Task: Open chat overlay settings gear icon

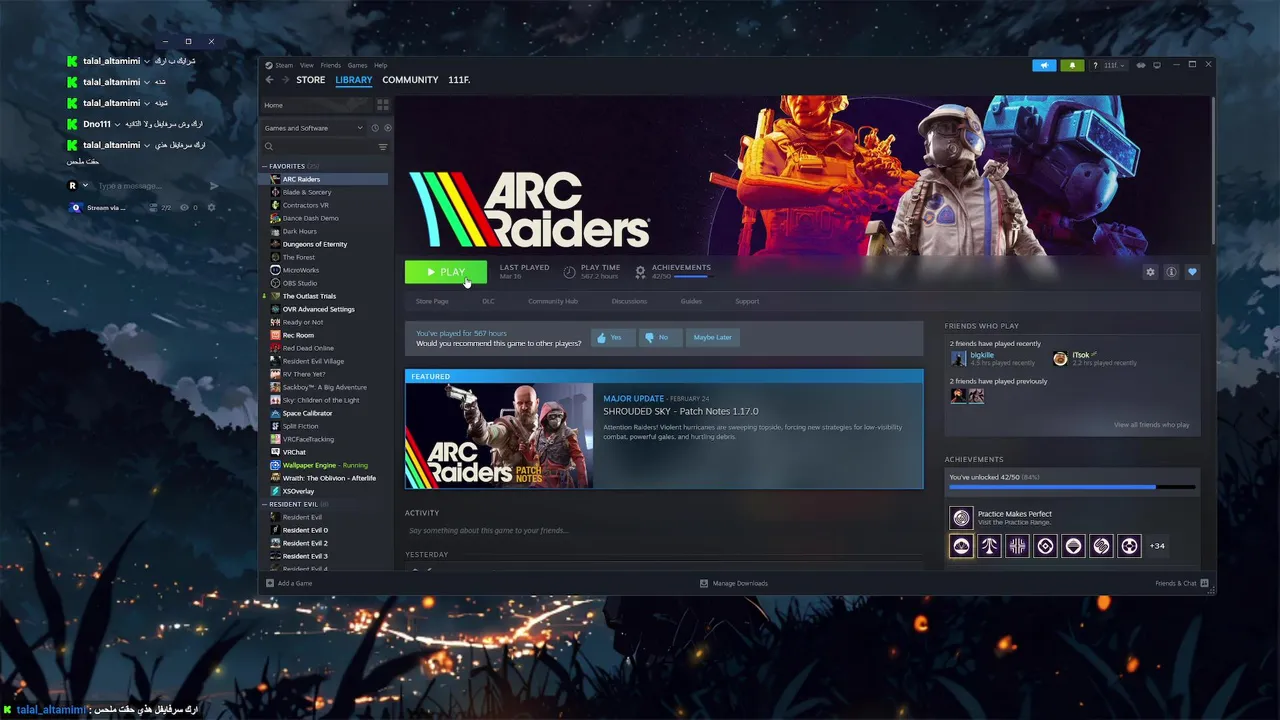Action: [211, 208]
